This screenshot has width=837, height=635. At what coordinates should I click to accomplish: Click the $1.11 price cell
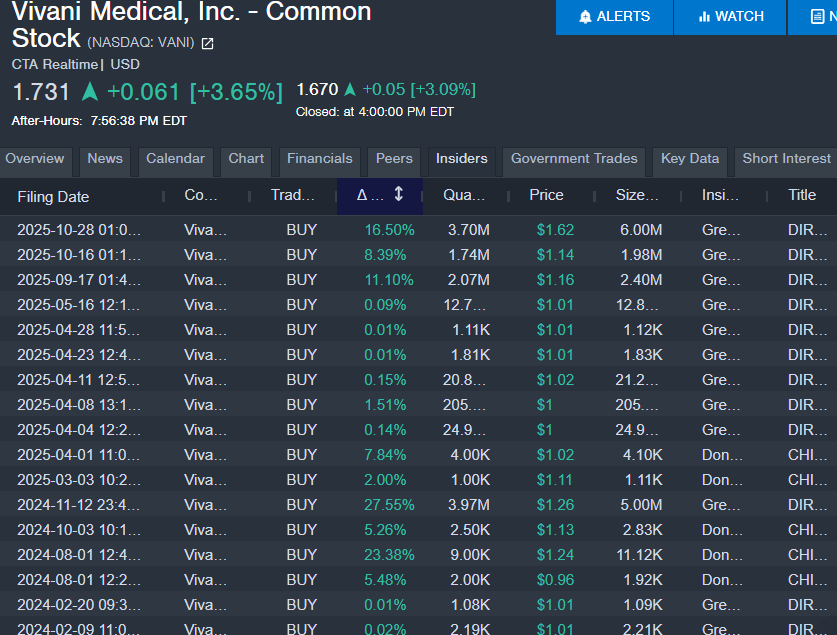(554, 480)
